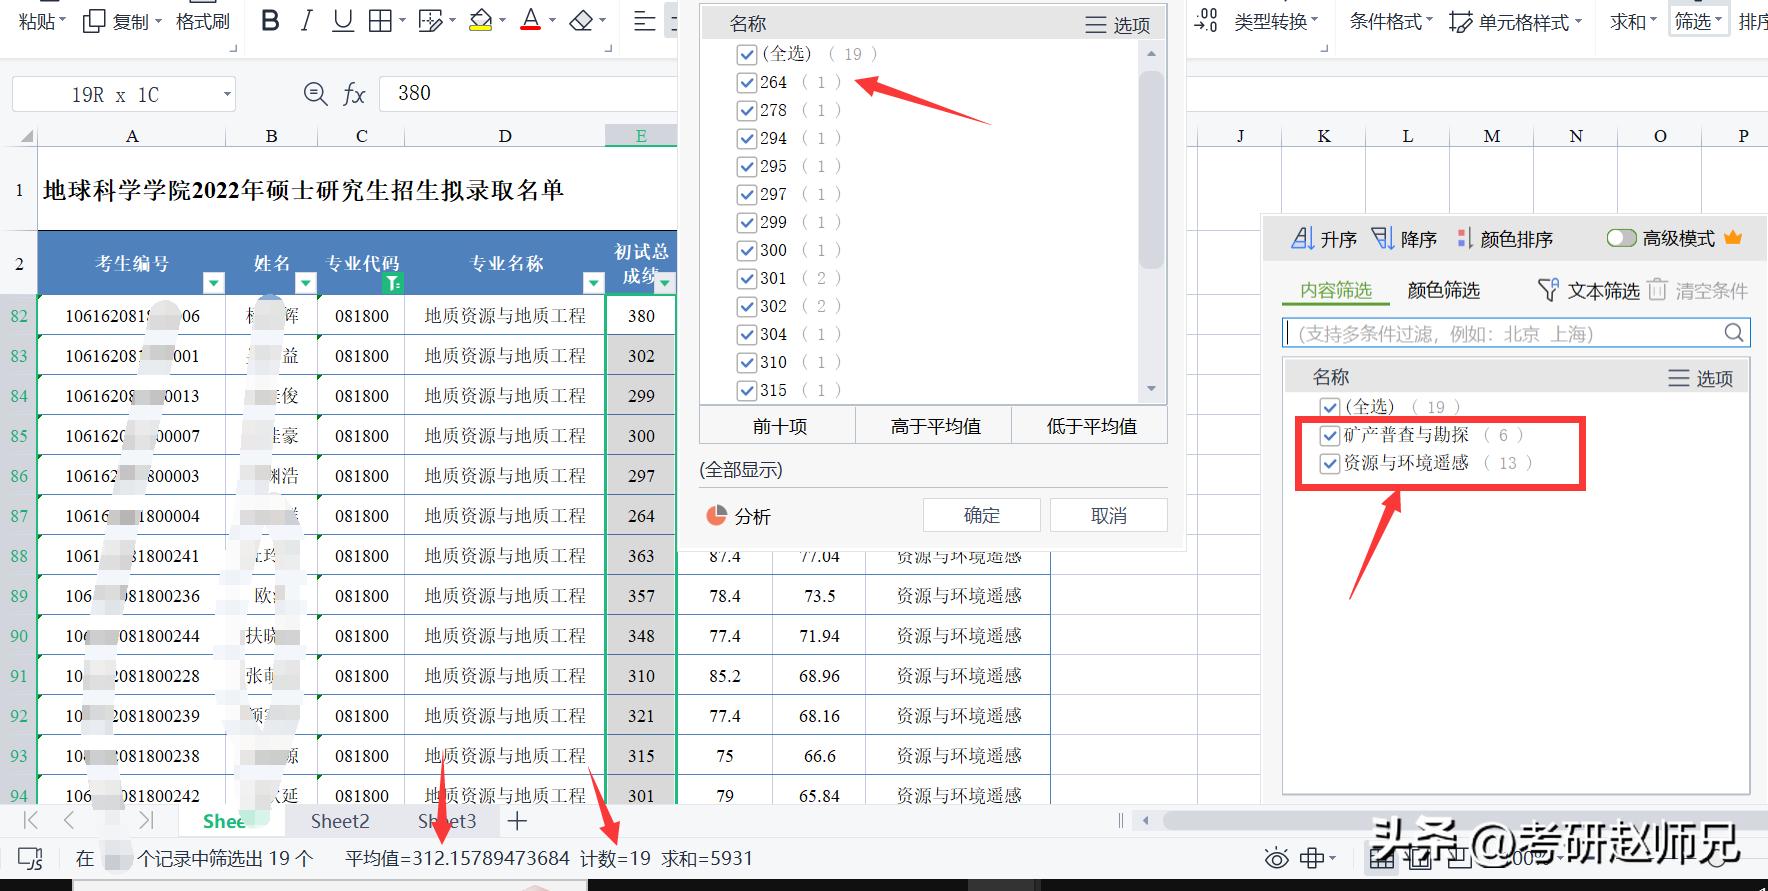This screenshot has width=1768, height=891.
Task: Toggle bold formatting in the toolbar
Action: (x=270, y=21)
